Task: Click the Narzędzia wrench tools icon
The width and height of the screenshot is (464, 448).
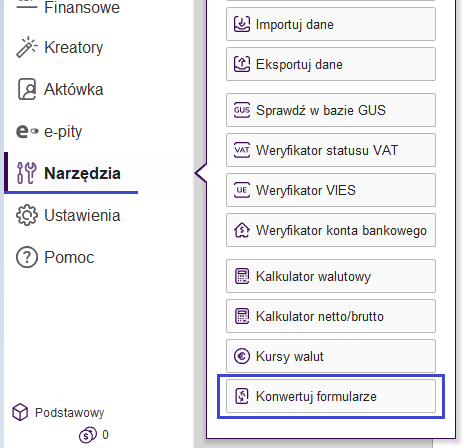Action: point(27,173)
